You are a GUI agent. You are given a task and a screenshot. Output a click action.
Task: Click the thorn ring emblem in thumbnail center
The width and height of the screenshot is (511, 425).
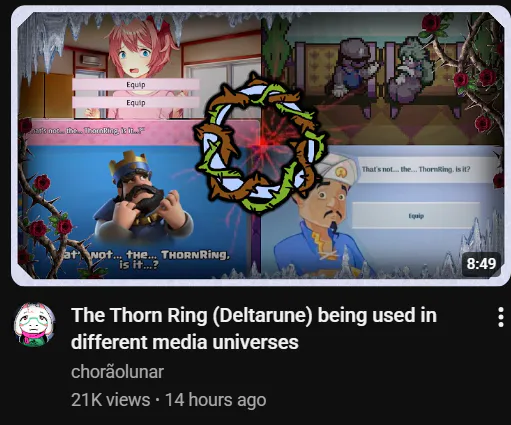click(x=260, y=144)
